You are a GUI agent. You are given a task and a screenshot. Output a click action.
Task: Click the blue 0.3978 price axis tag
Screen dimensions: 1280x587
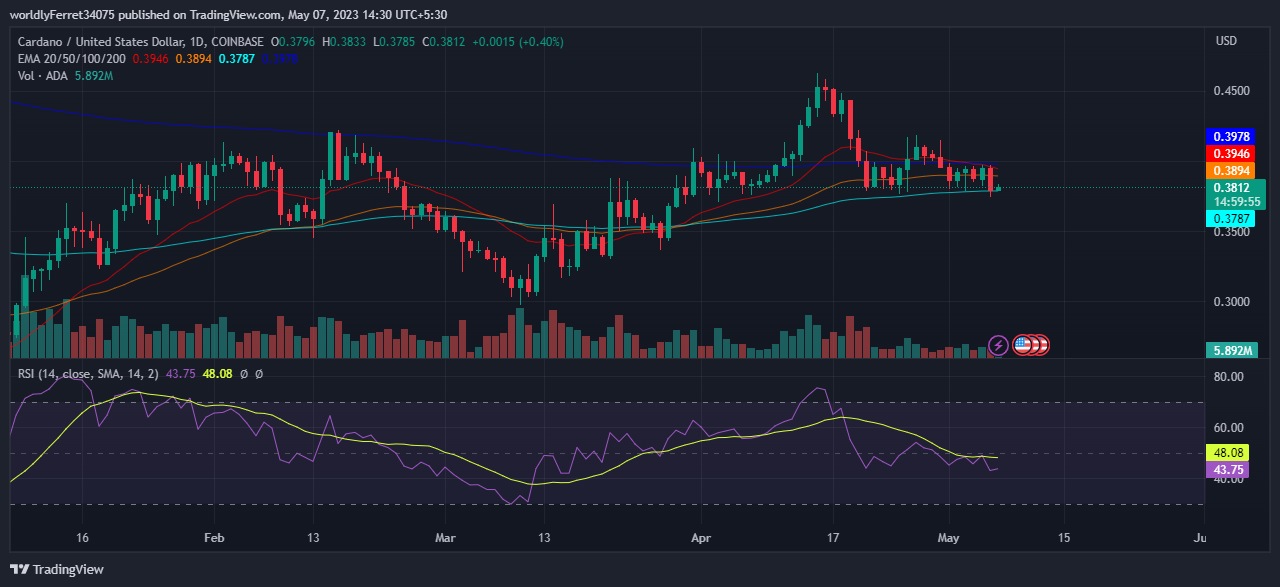click(1231, 136)
